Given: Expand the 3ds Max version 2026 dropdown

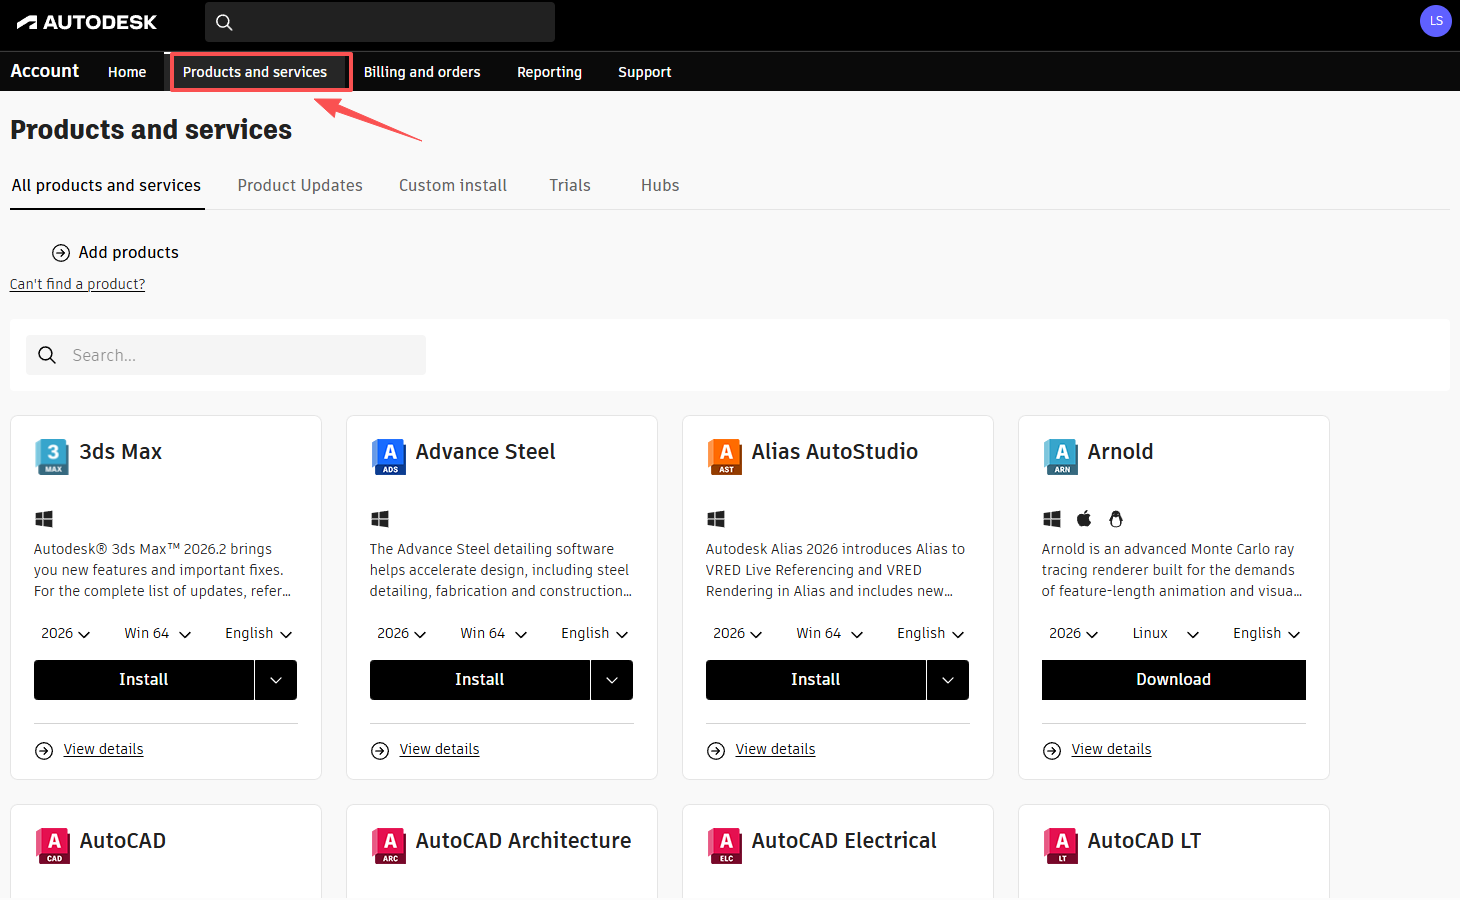Looking at the screenshot, I should 66,634.
